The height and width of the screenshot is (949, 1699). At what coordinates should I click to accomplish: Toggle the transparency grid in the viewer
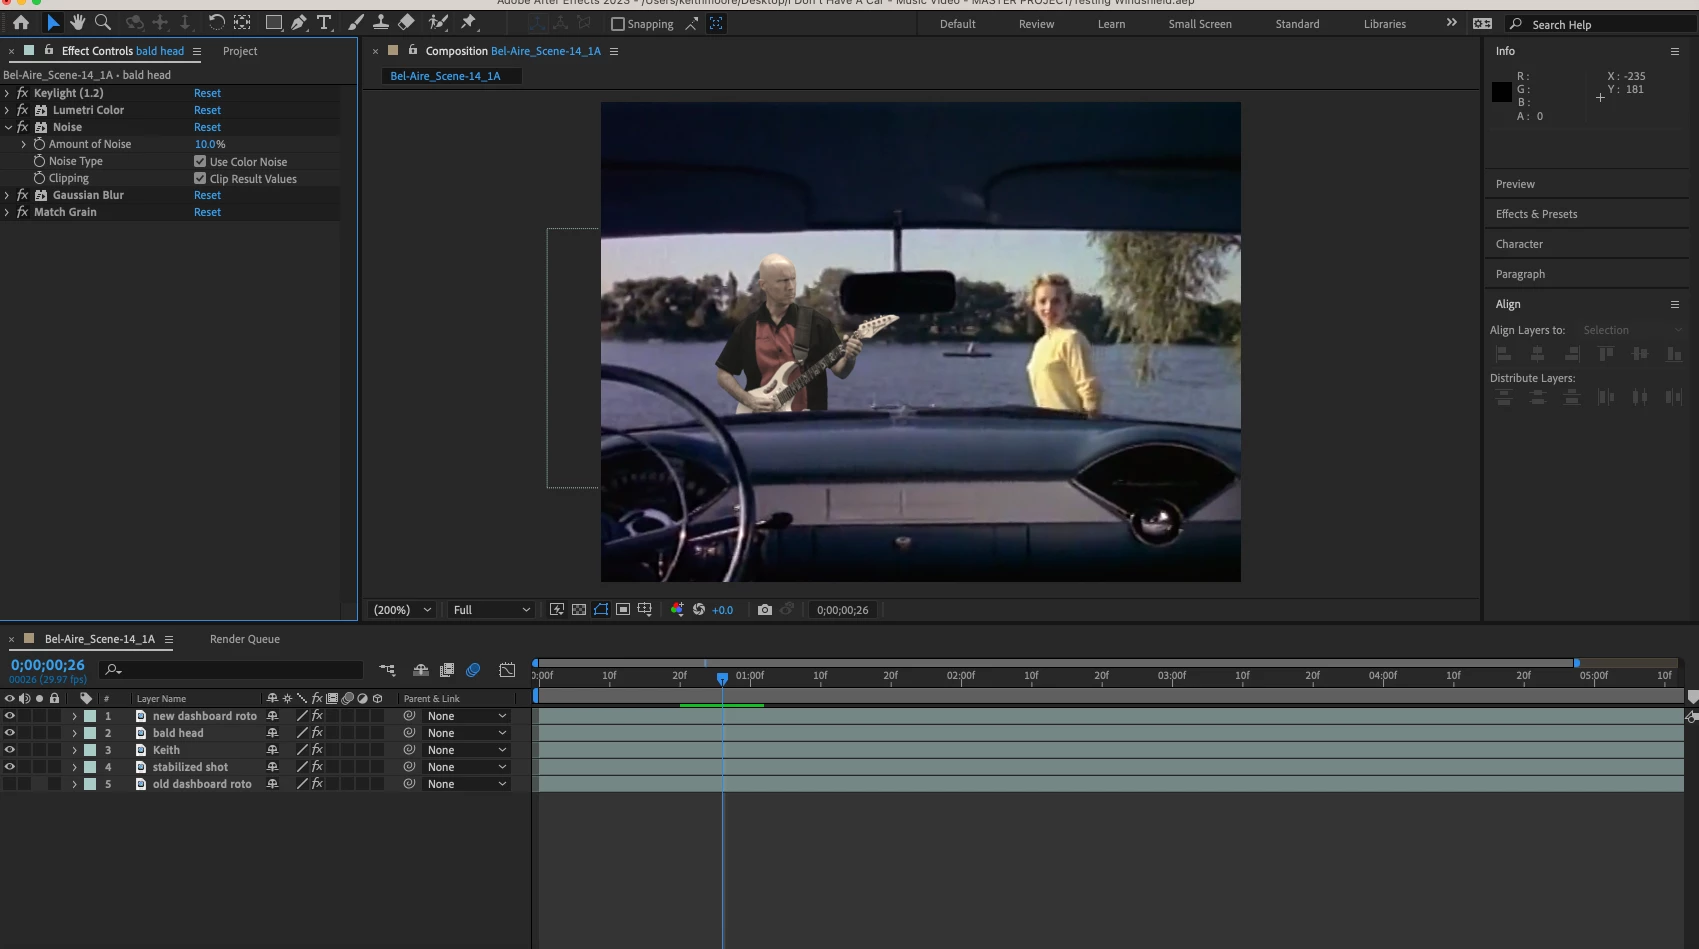tap(579, 609)
